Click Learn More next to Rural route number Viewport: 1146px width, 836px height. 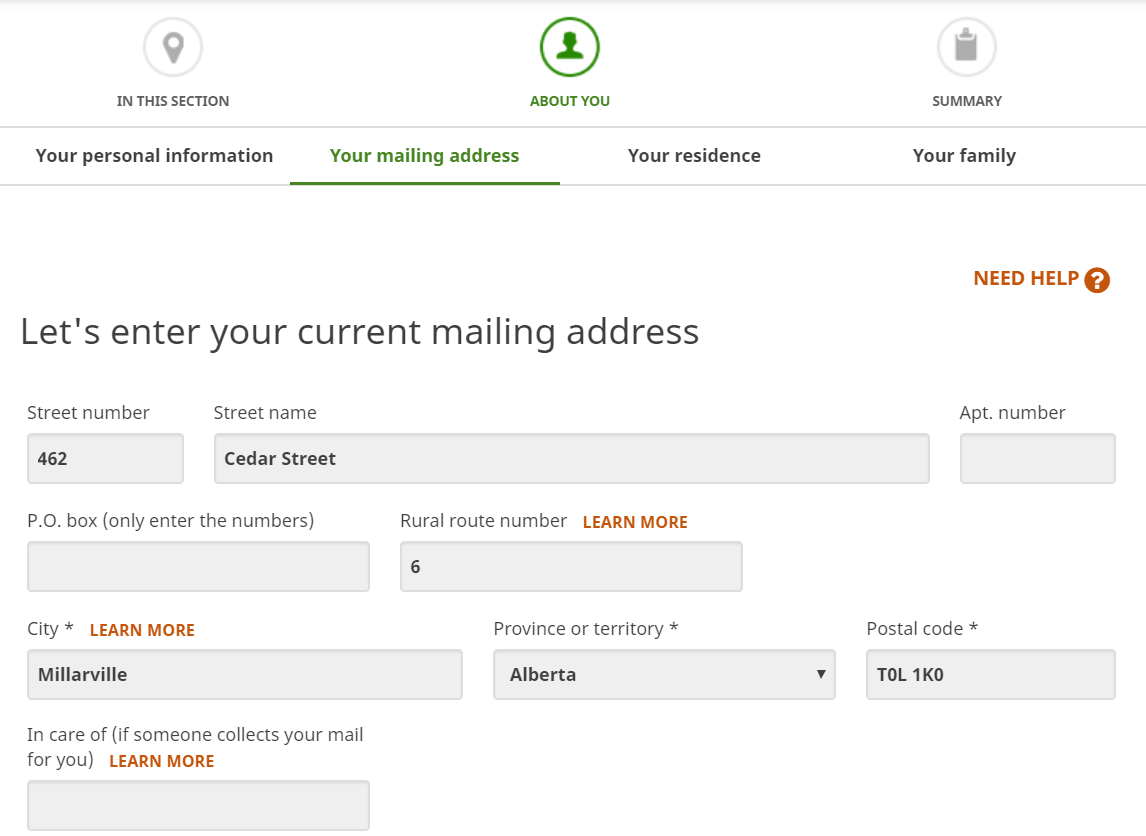tap(635, 522)
